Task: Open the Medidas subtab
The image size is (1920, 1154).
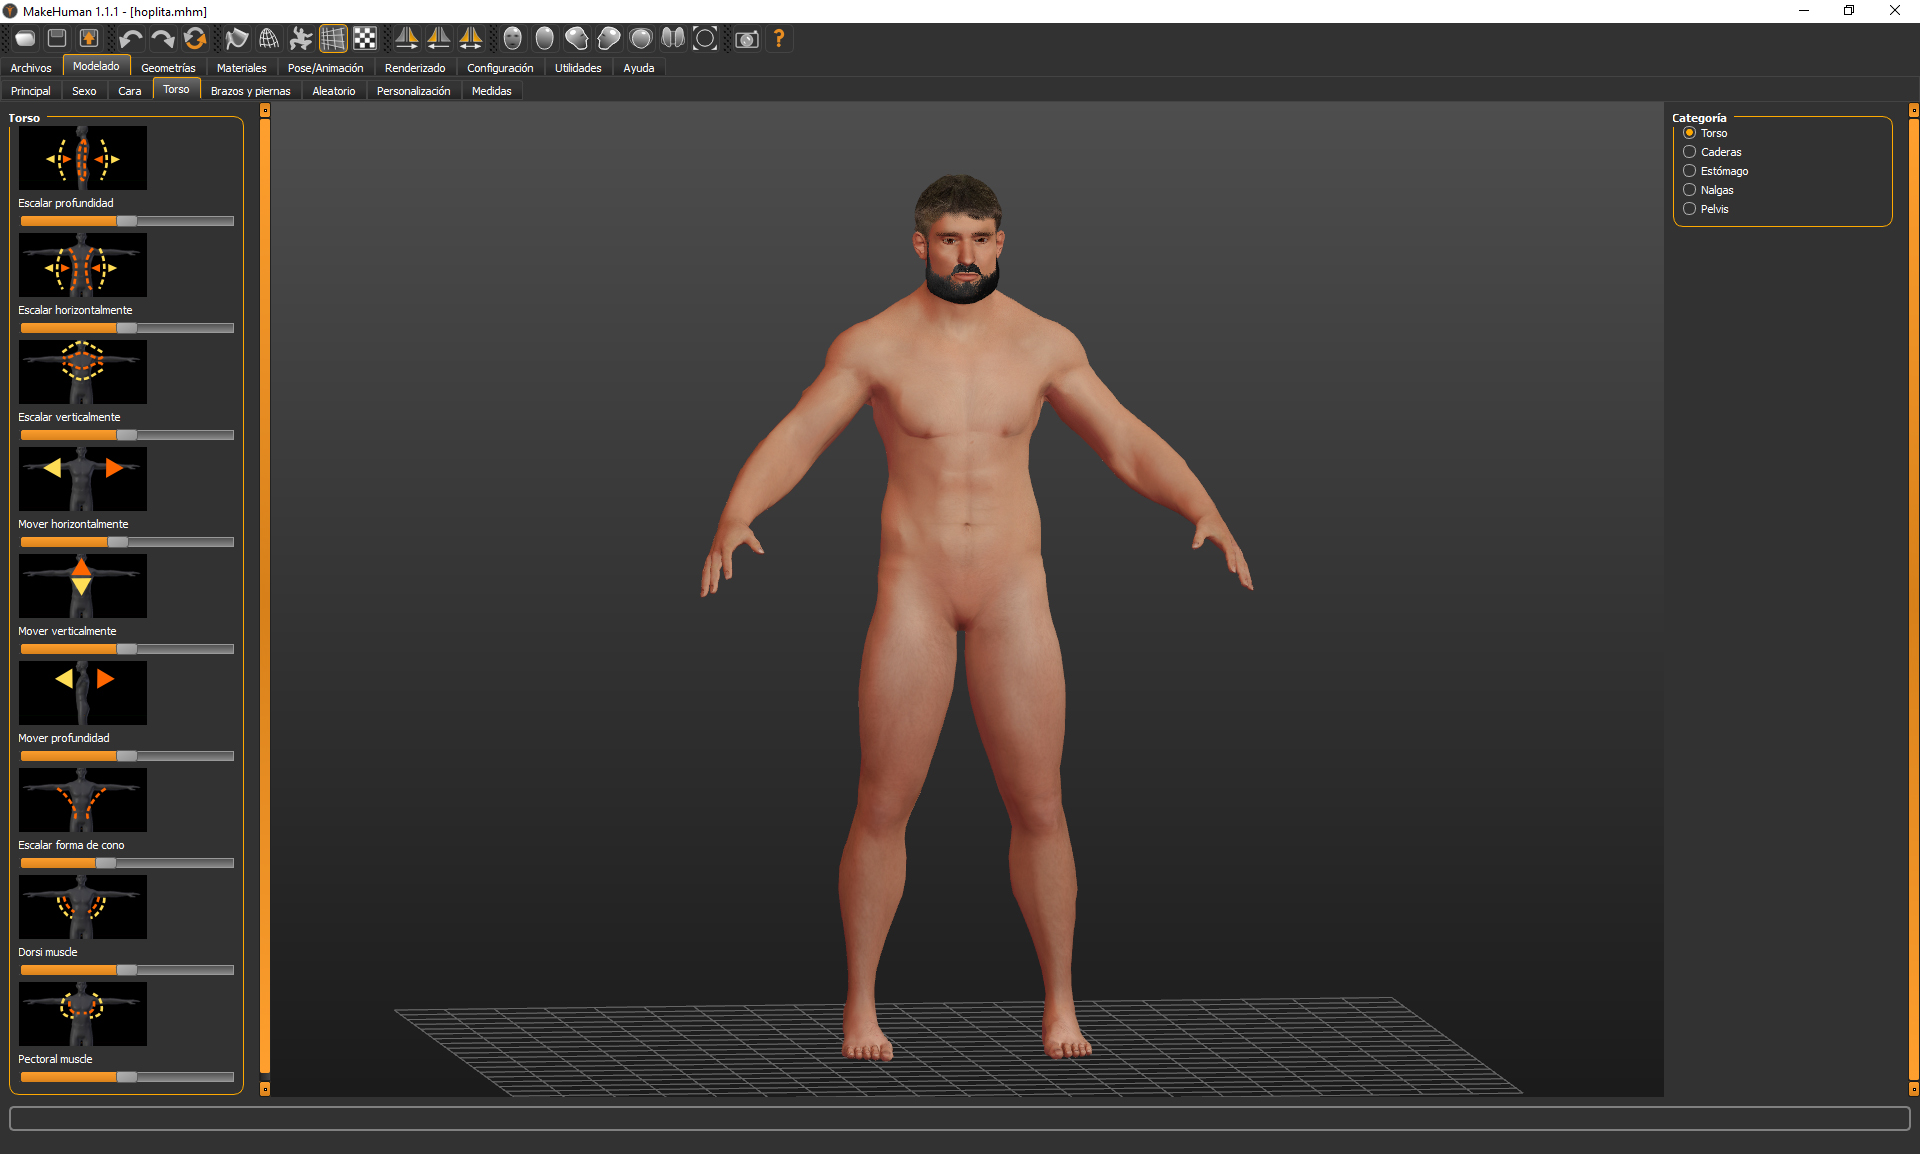Action: (x=491, y=91)
